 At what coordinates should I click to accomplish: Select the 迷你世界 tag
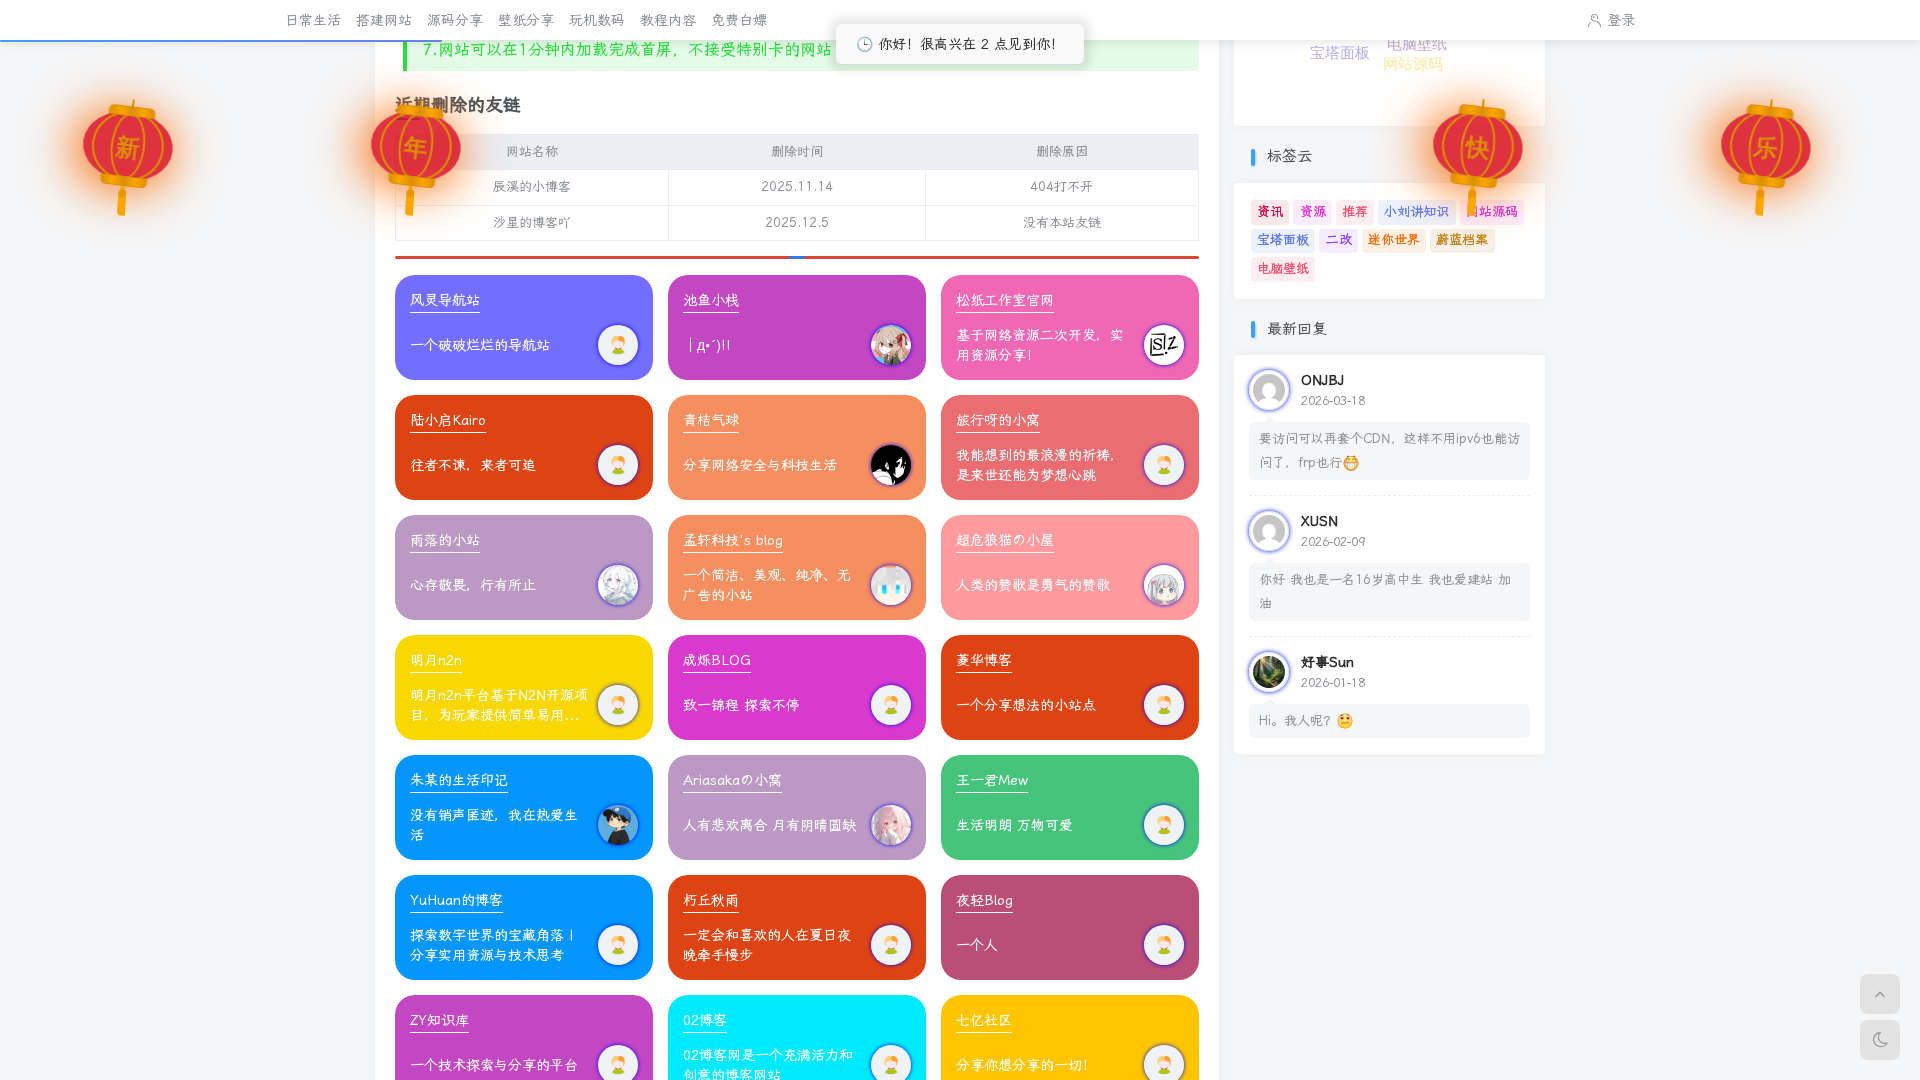coord(1393,240)
